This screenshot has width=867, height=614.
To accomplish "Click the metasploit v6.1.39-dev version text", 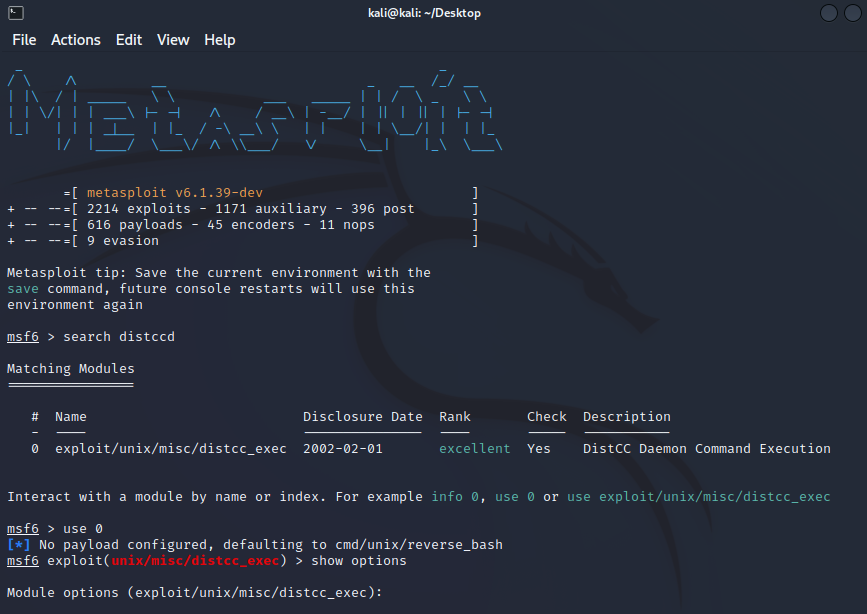I will 175,192.
